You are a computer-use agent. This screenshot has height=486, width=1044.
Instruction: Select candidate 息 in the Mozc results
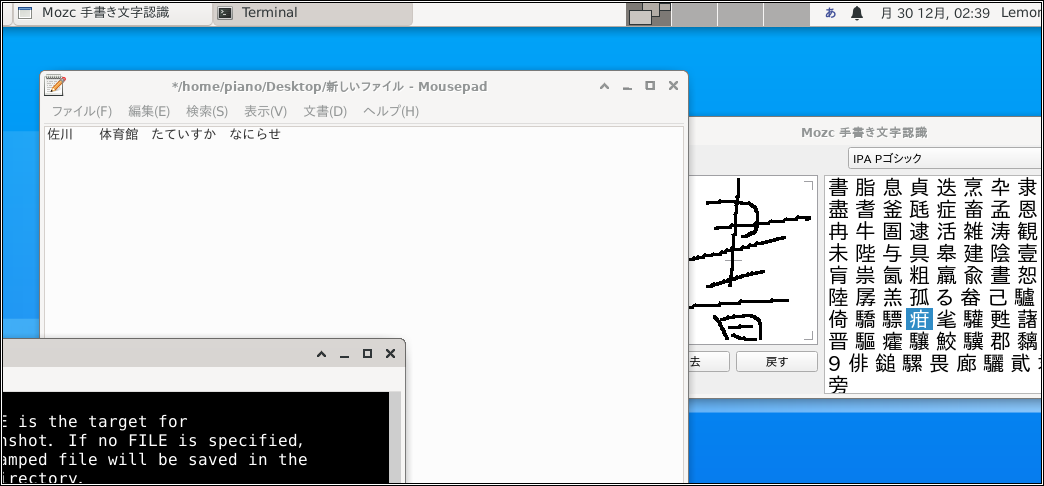[x=892, y=188]
